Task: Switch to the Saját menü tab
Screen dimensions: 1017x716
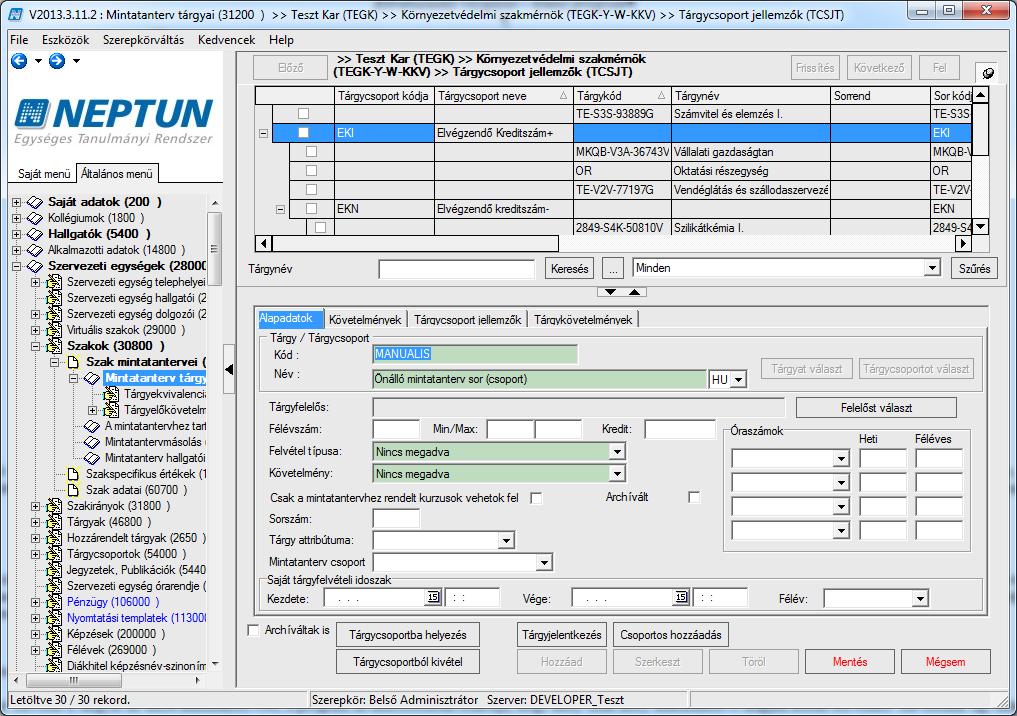Action: 43,174
